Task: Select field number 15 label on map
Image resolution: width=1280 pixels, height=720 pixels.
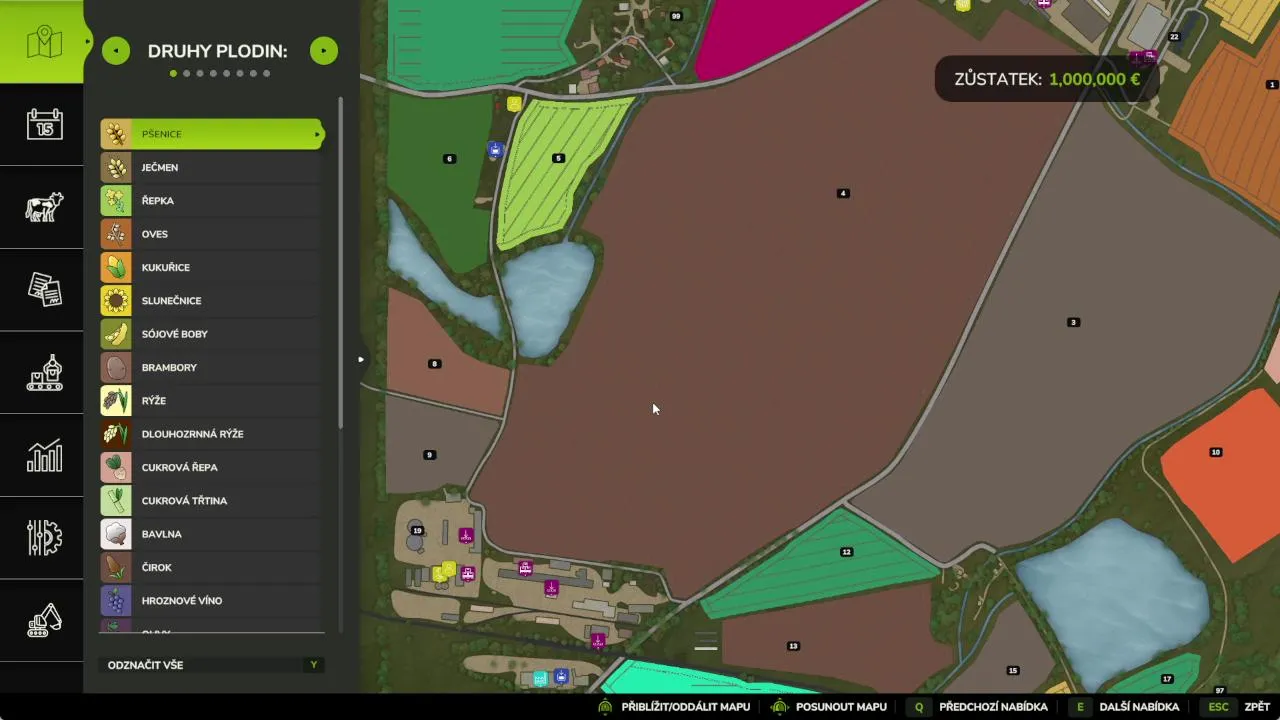Action: click(x=1013, y=670)
